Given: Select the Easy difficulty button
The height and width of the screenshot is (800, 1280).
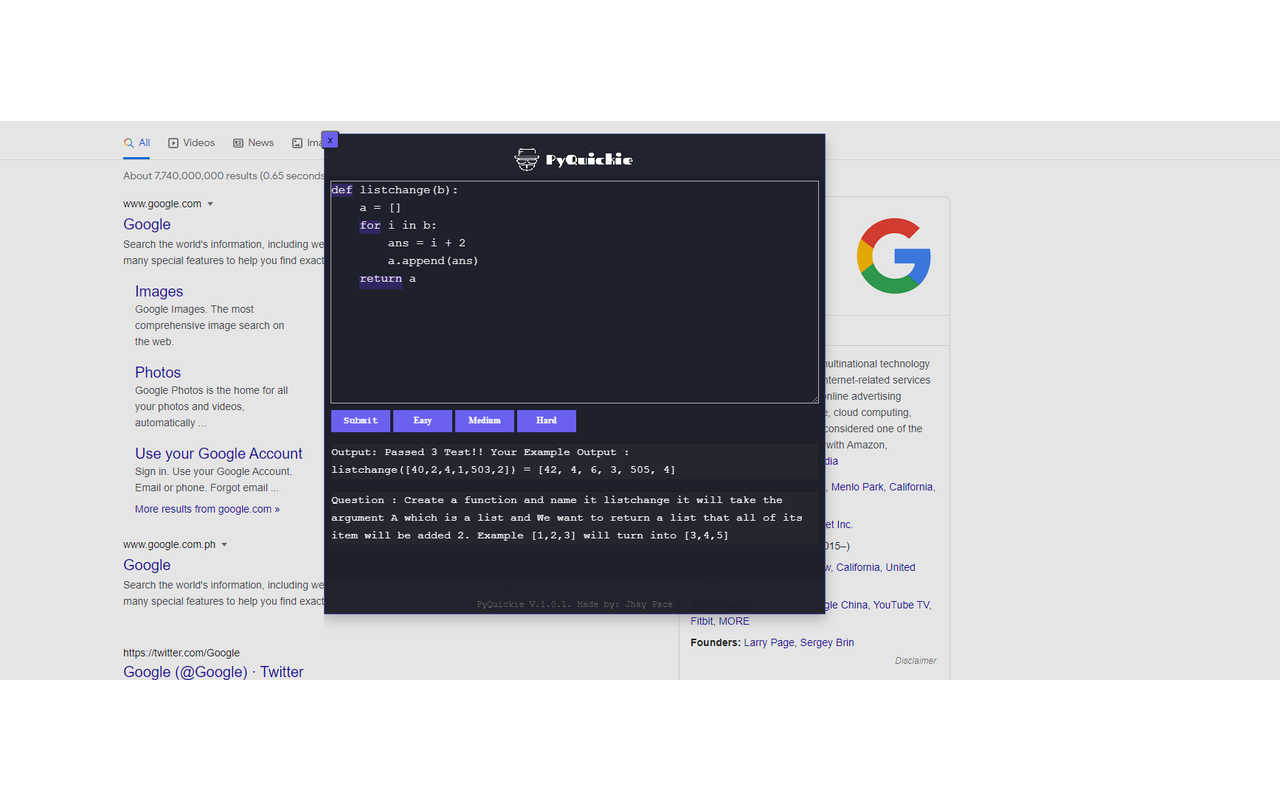Looking at the screenshot, I should [422, 420].
